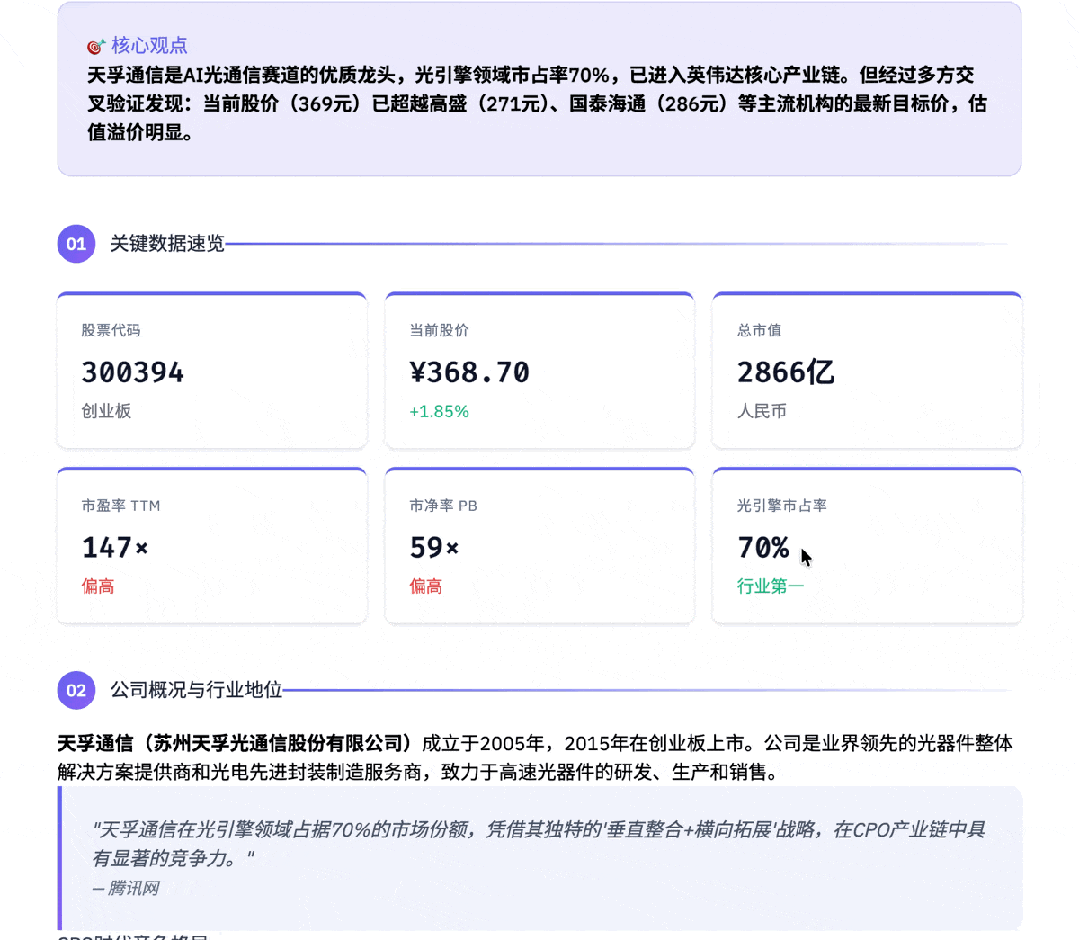Select the 关键数据速览 section heading
The width and height of the screenshot is (1079, 940).
(x=166, y=243)
